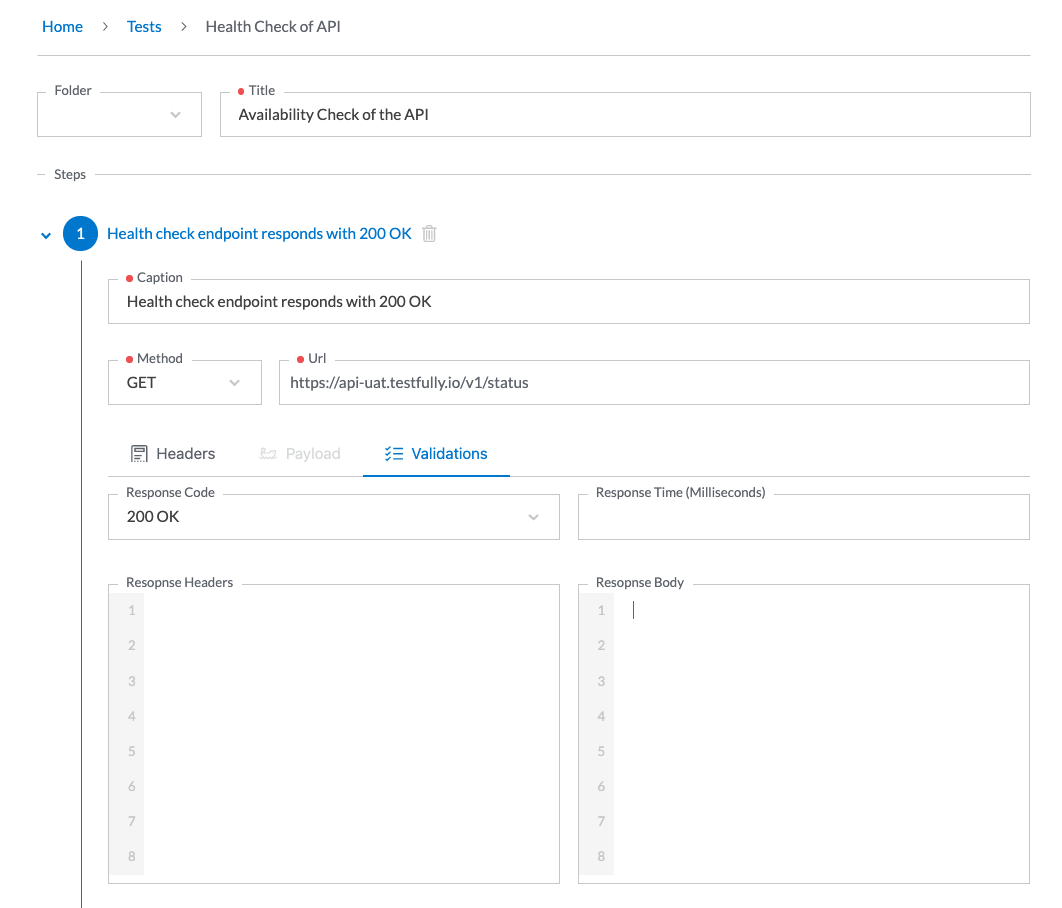
Task: Focus the Response Time (Milliseconds) field
Action: pyautogui.click(x=804, y=517)
